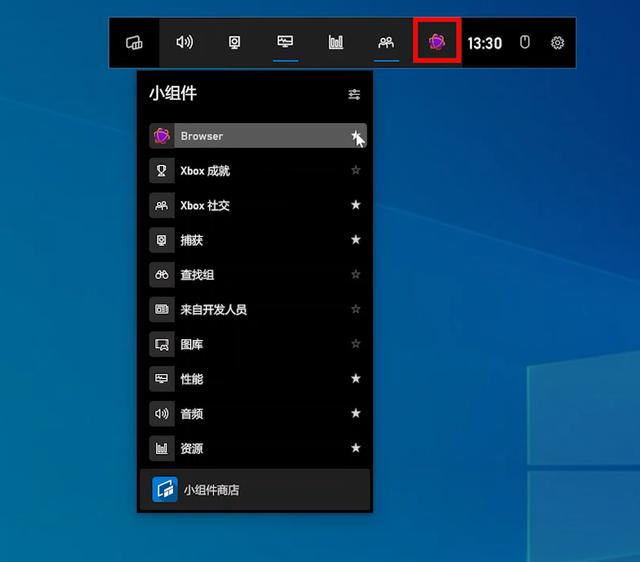Toggle the Performance widget in the top bar

285,42
